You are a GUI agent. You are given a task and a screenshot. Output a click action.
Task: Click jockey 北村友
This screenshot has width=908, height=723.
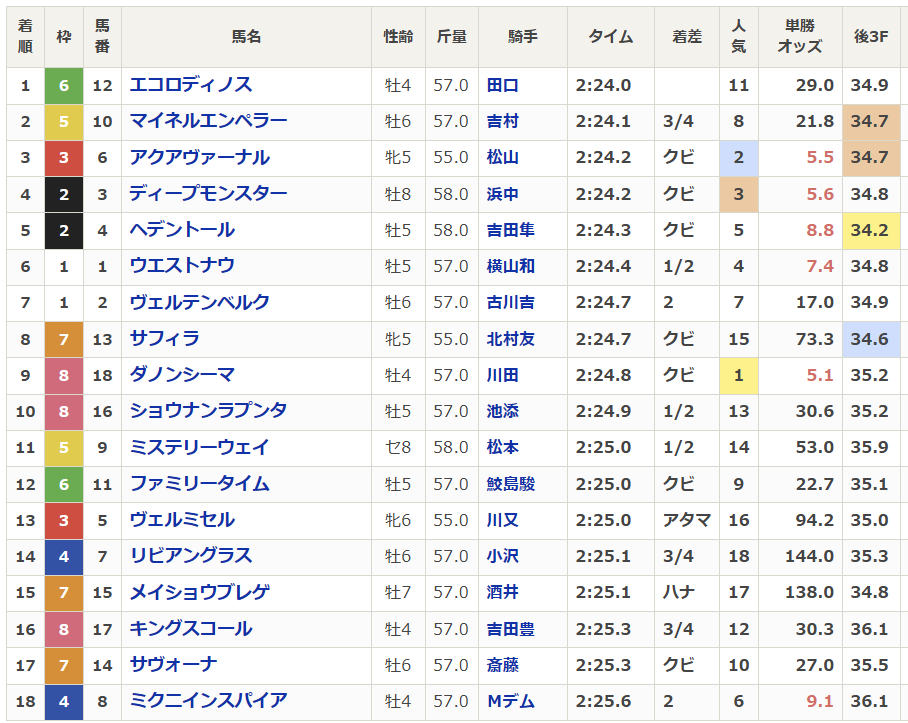tap(511, 339)
